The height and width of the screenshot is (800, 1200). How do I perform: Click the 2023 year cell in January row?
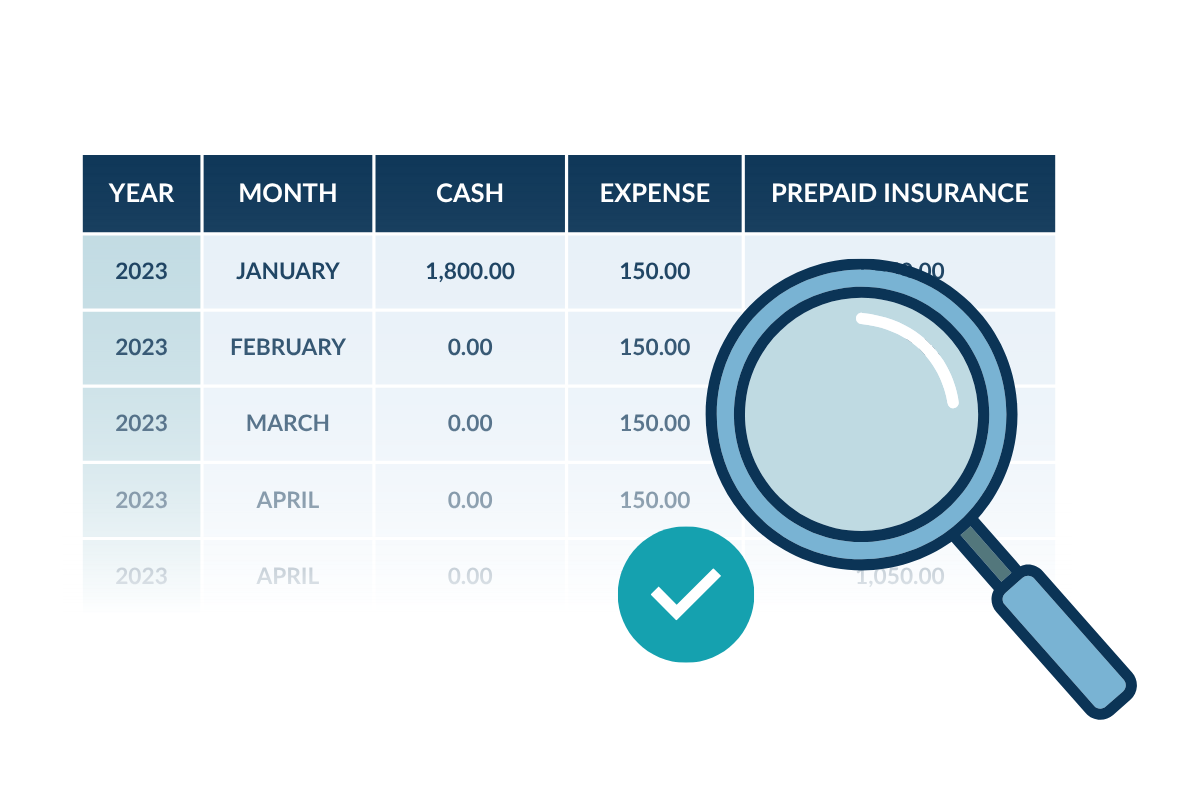coord(141,271)
